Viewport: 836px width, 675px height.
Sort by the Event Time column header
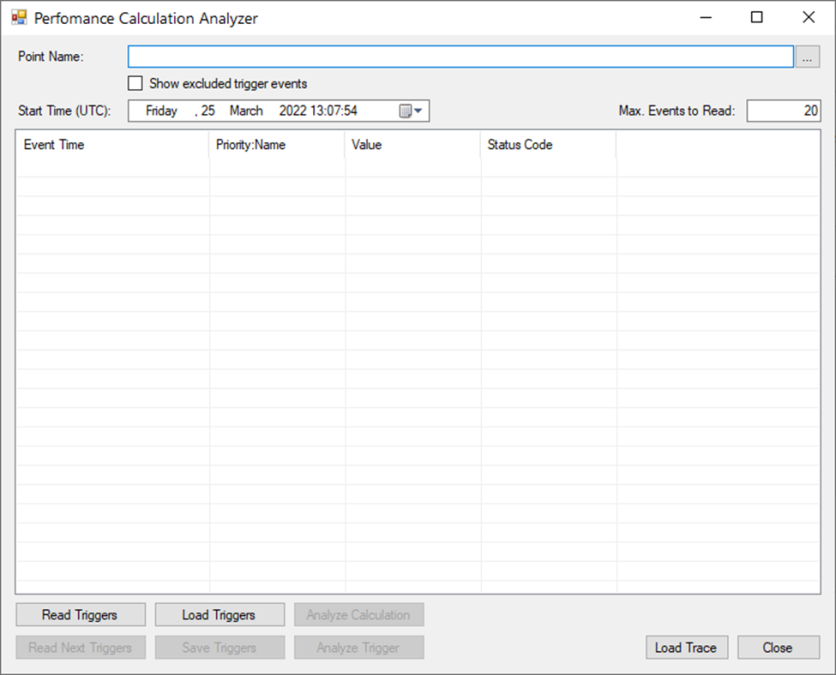[112, 145]
